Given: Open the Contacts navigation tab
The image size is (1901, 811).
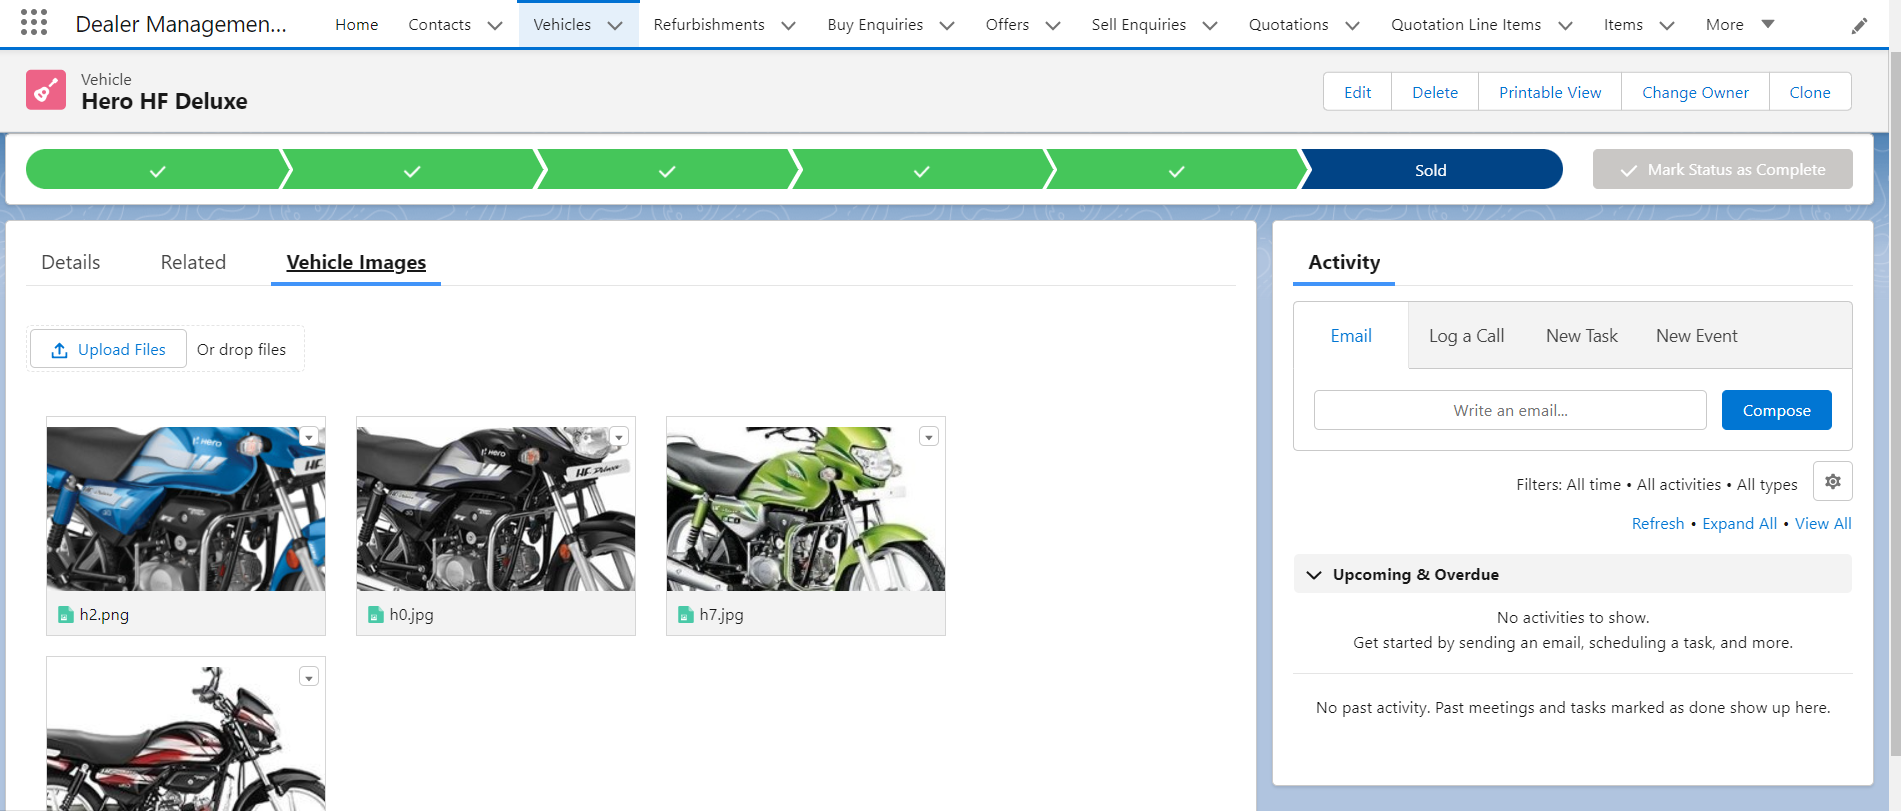Looking at the screenshot, I should (x=439, y=24).
